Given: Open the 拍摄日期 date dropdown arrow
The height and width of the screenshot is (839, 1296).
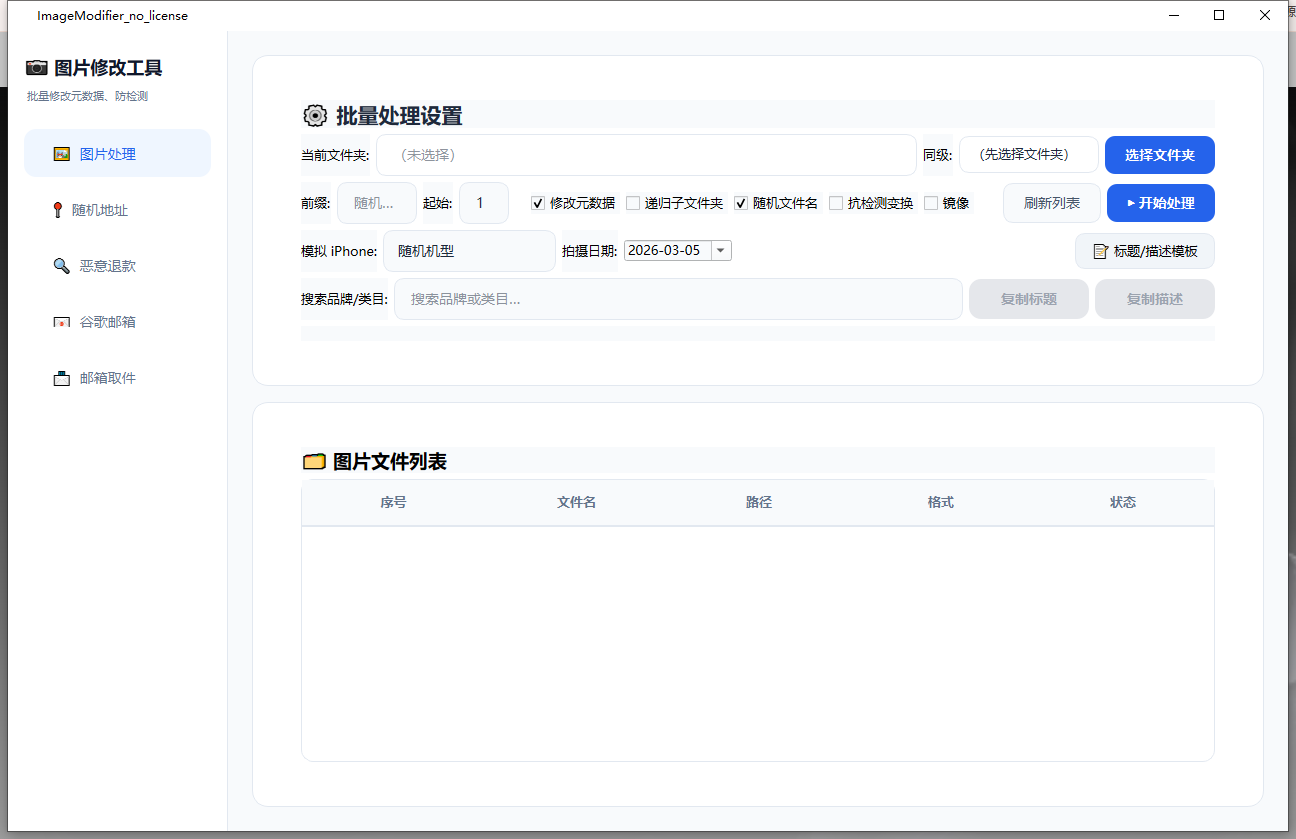Looking at the screenshot, I should (721, 251).
